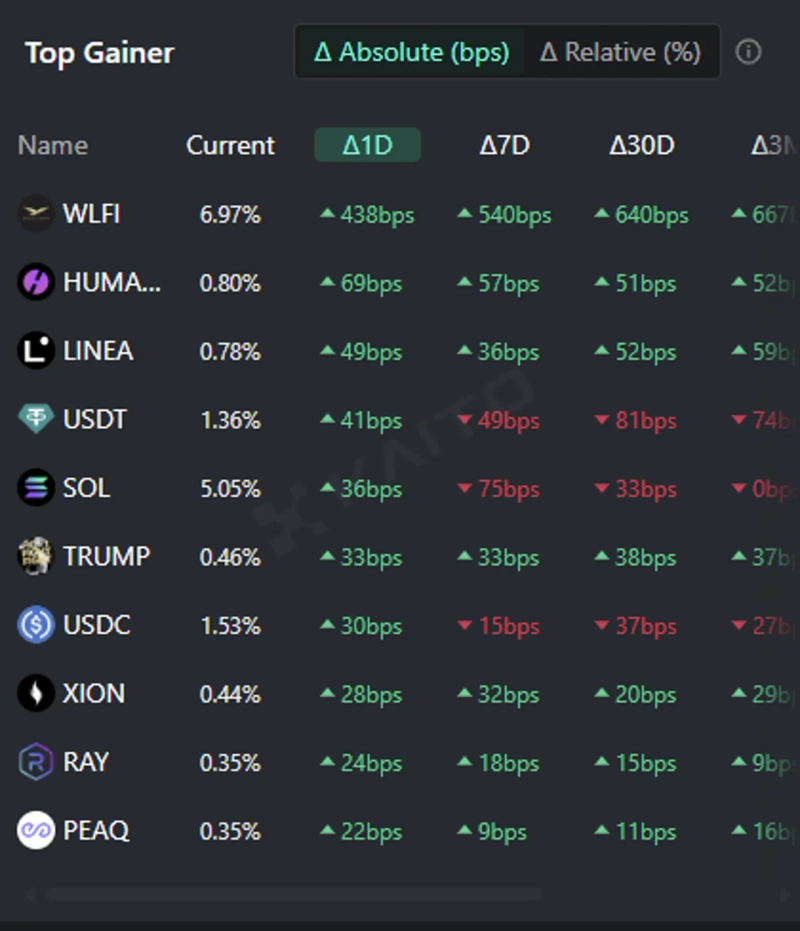The image size is (800, 931).
Task: Open the Top Gainer info tooltip icon
Action: pos(748,52)
